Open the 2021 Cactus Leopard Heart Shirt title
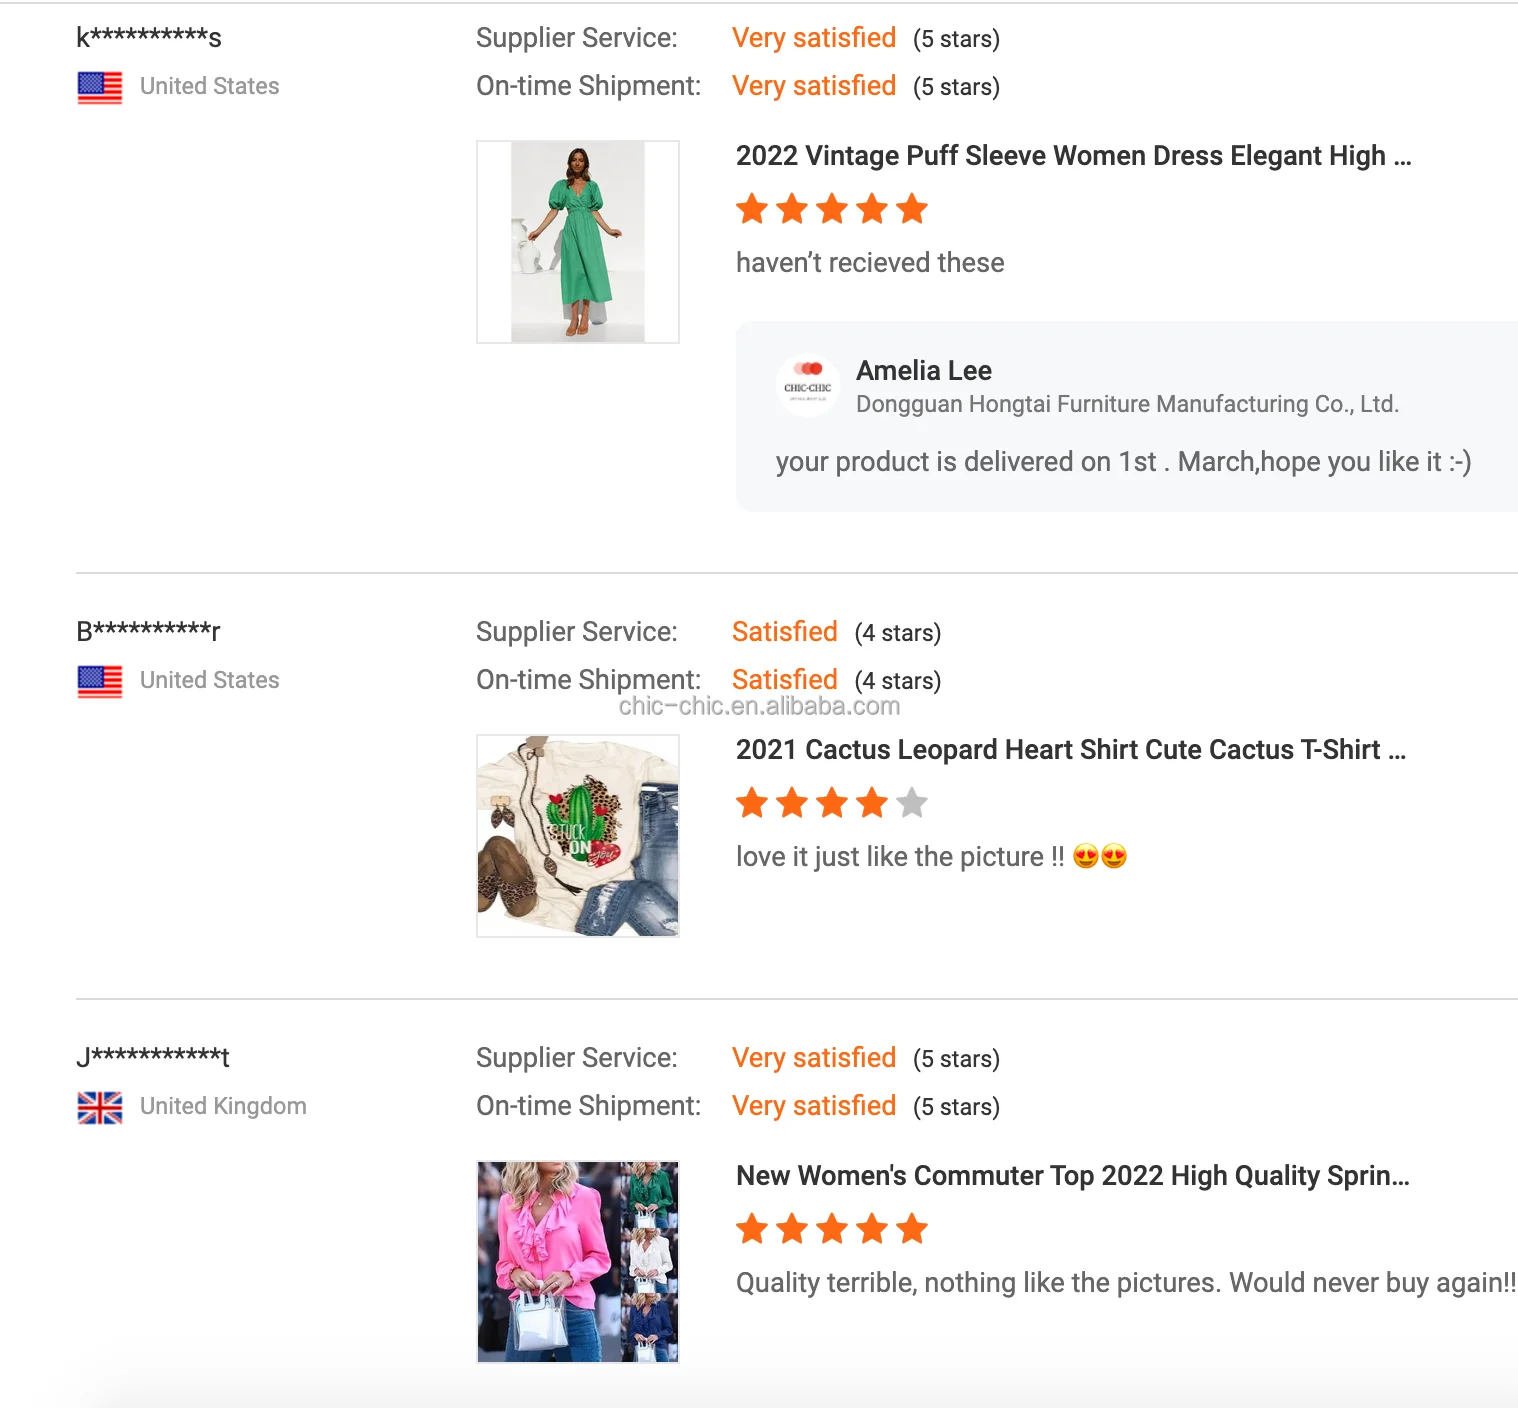This screenshot has width=1518, height=1408. click(1070, 750)
